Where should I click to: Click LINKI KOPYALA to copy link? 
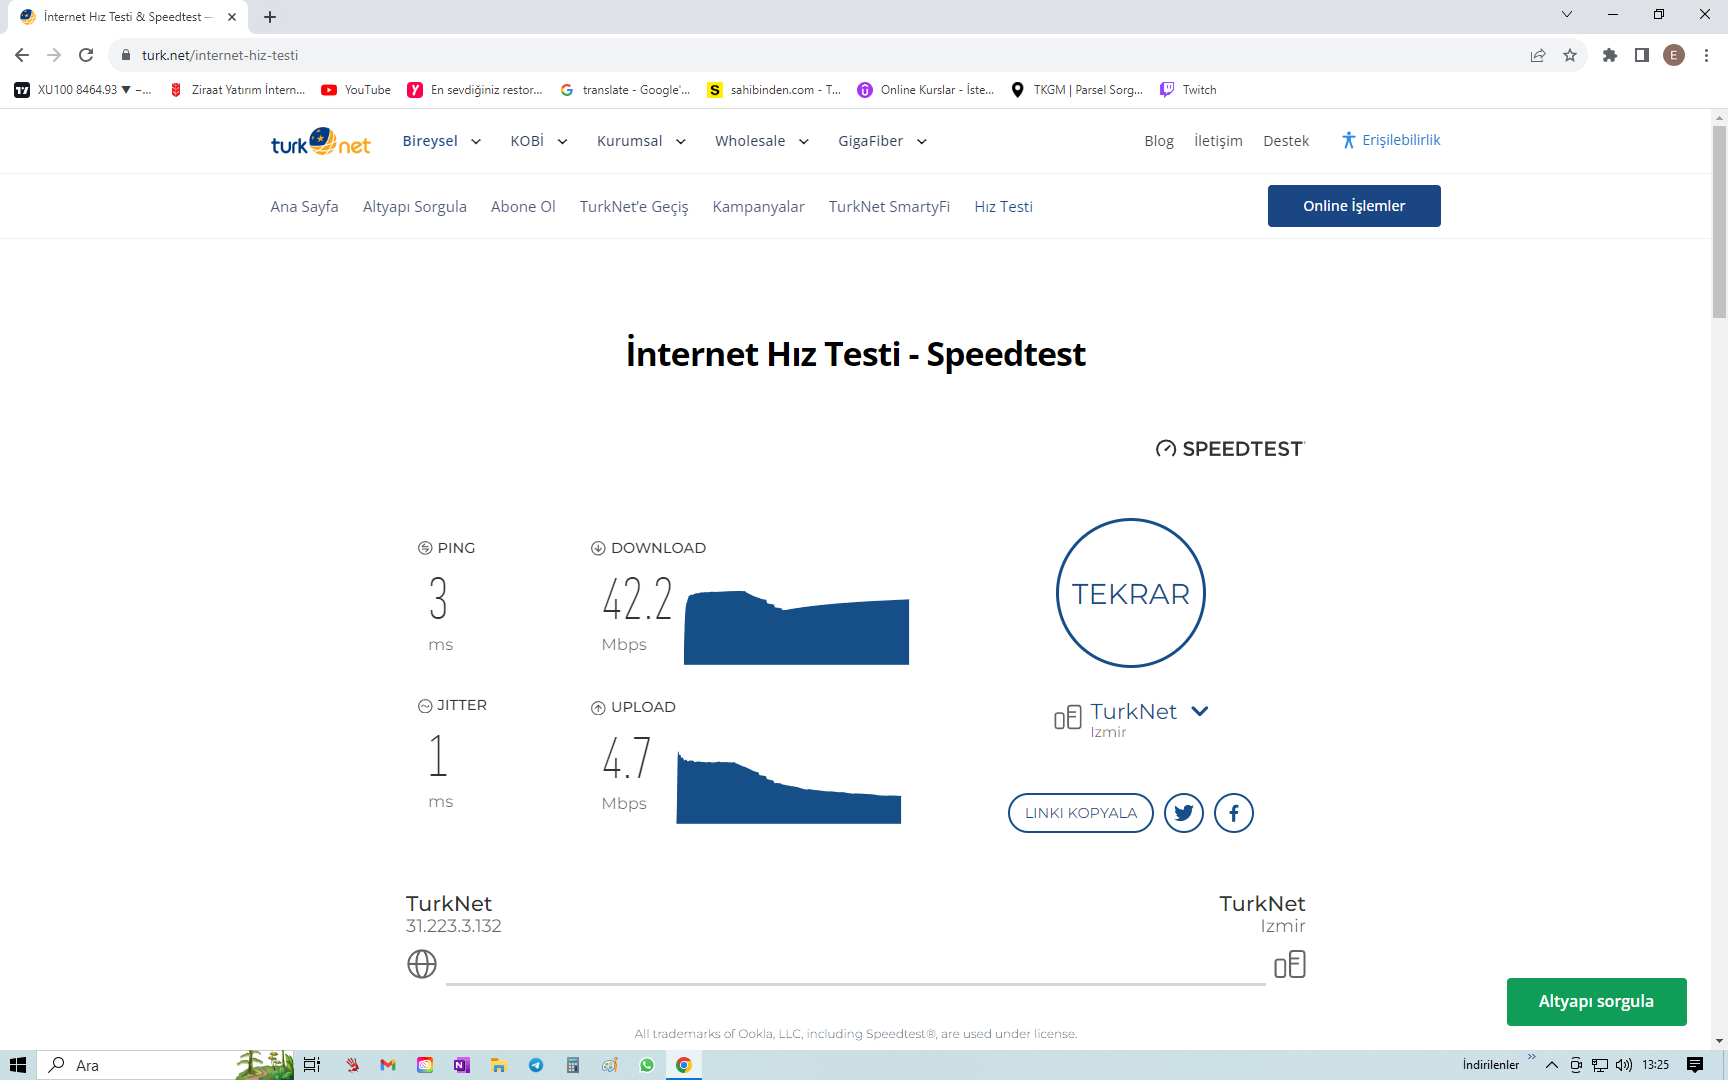coord(1081,813)
